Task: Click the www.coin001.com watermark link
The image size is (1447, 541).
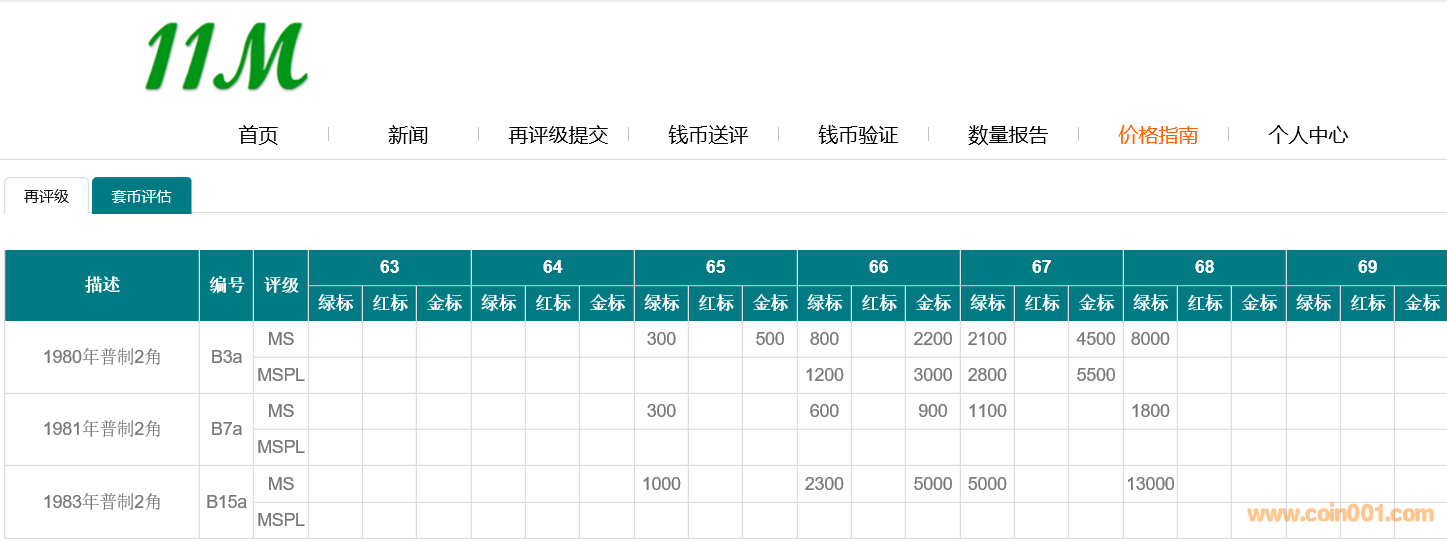Action: [1340, 514]
